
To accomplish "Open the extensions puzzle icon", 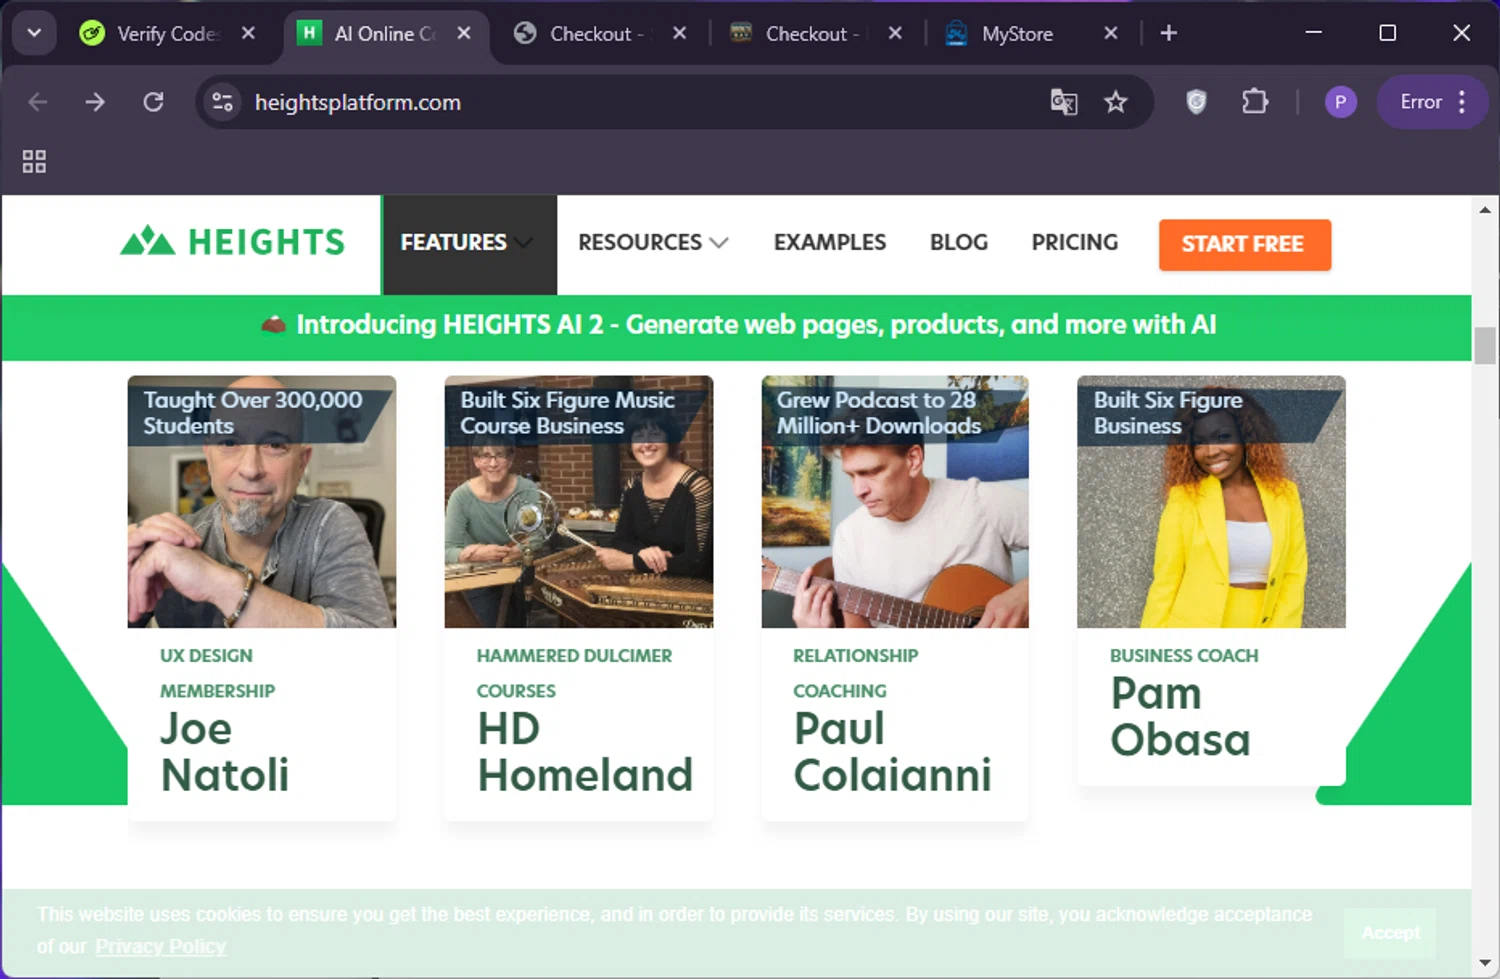I will pyautogui.click(x=1254, y=102).
